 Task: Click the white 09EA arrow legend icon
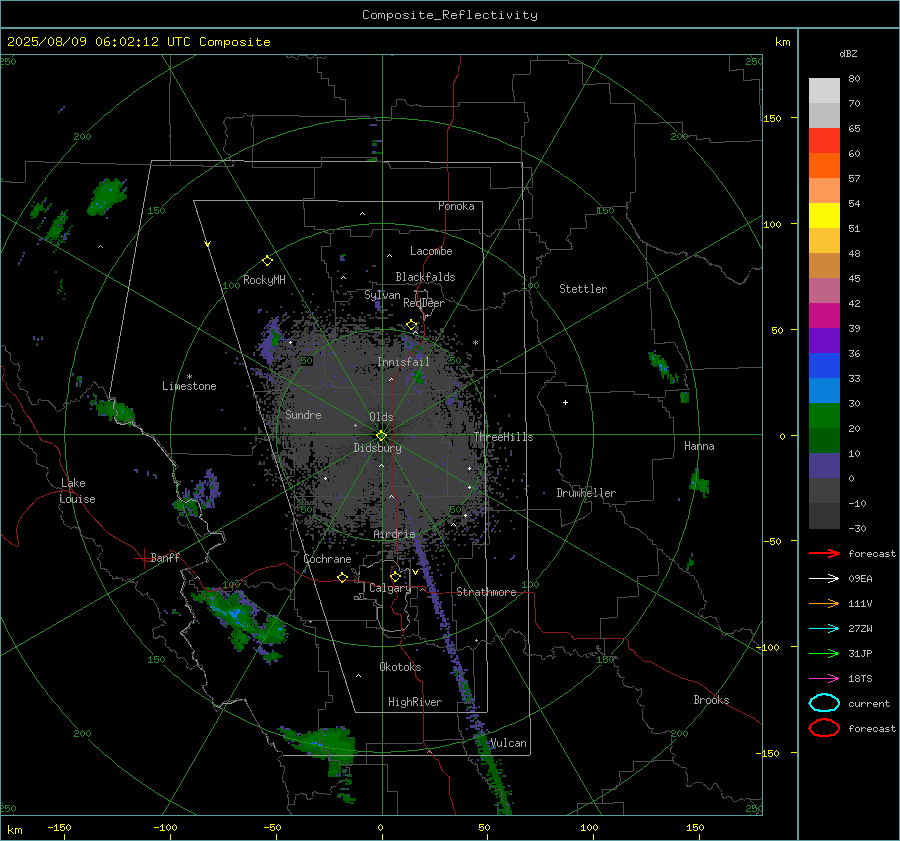tap(824, 578)
